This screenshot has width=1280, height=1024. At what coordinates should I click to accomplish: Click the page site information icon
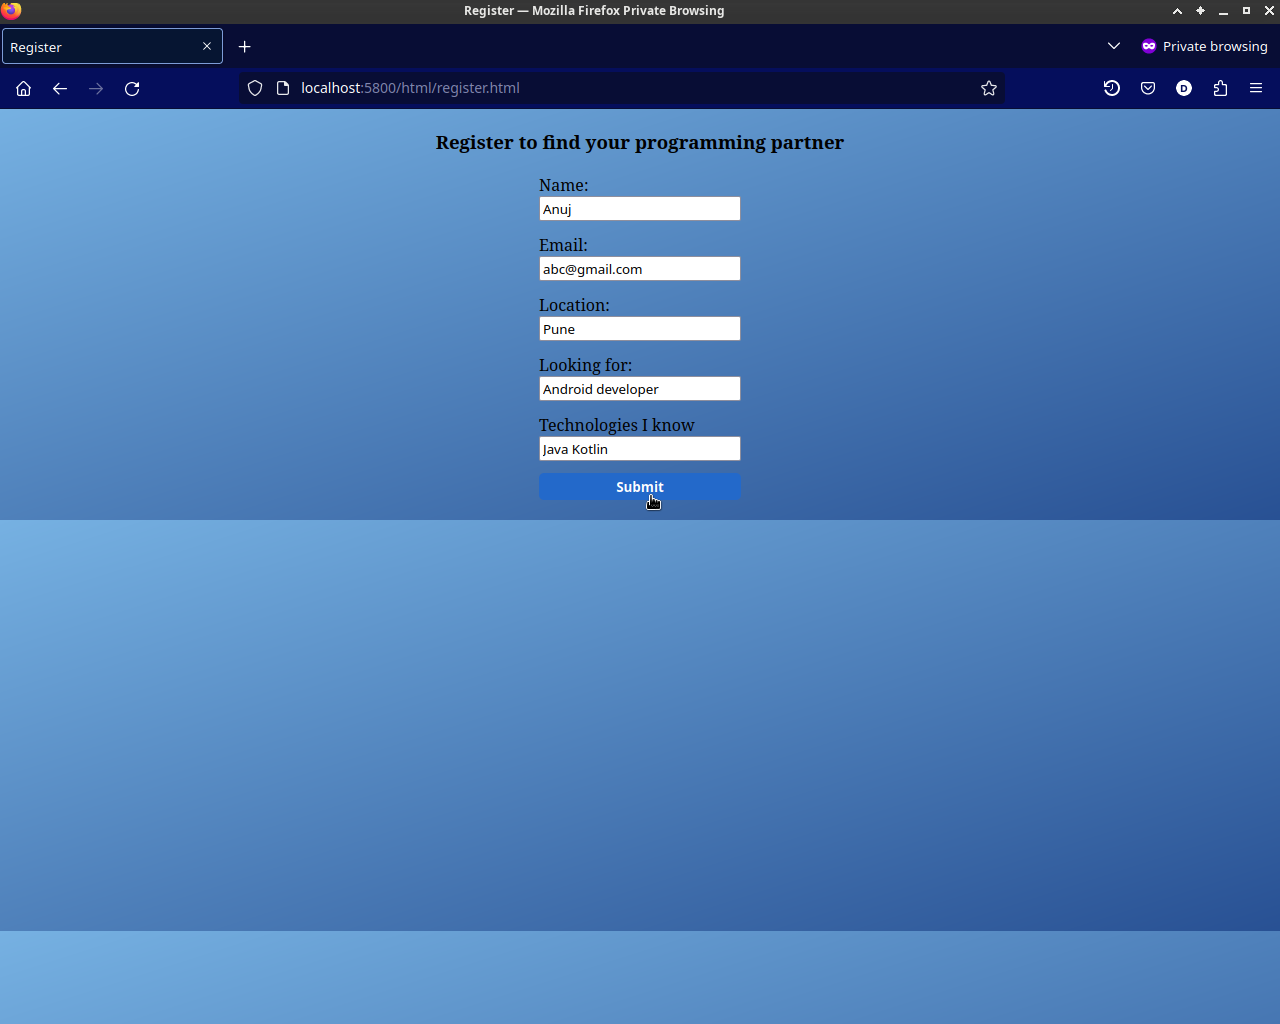point(283,88)
